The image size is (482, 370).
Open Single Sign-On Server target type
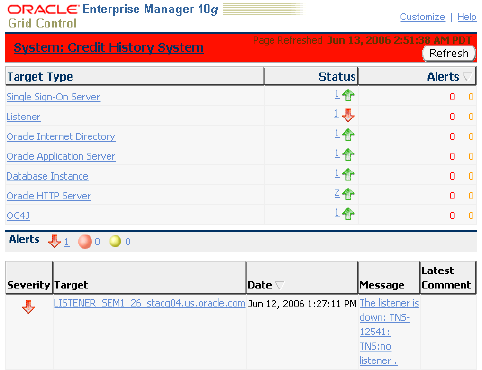(x=53, y=97)
